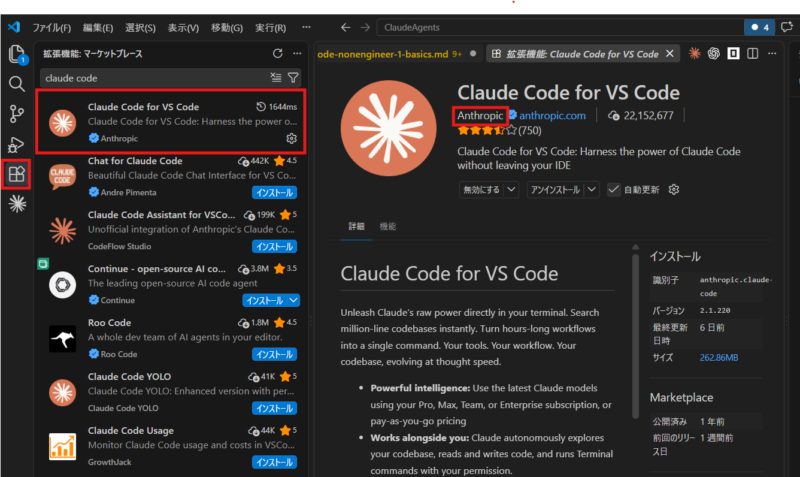
Task: Switch to the nonengineer-1-basics.md editor tab
Action: coord(398,54)
